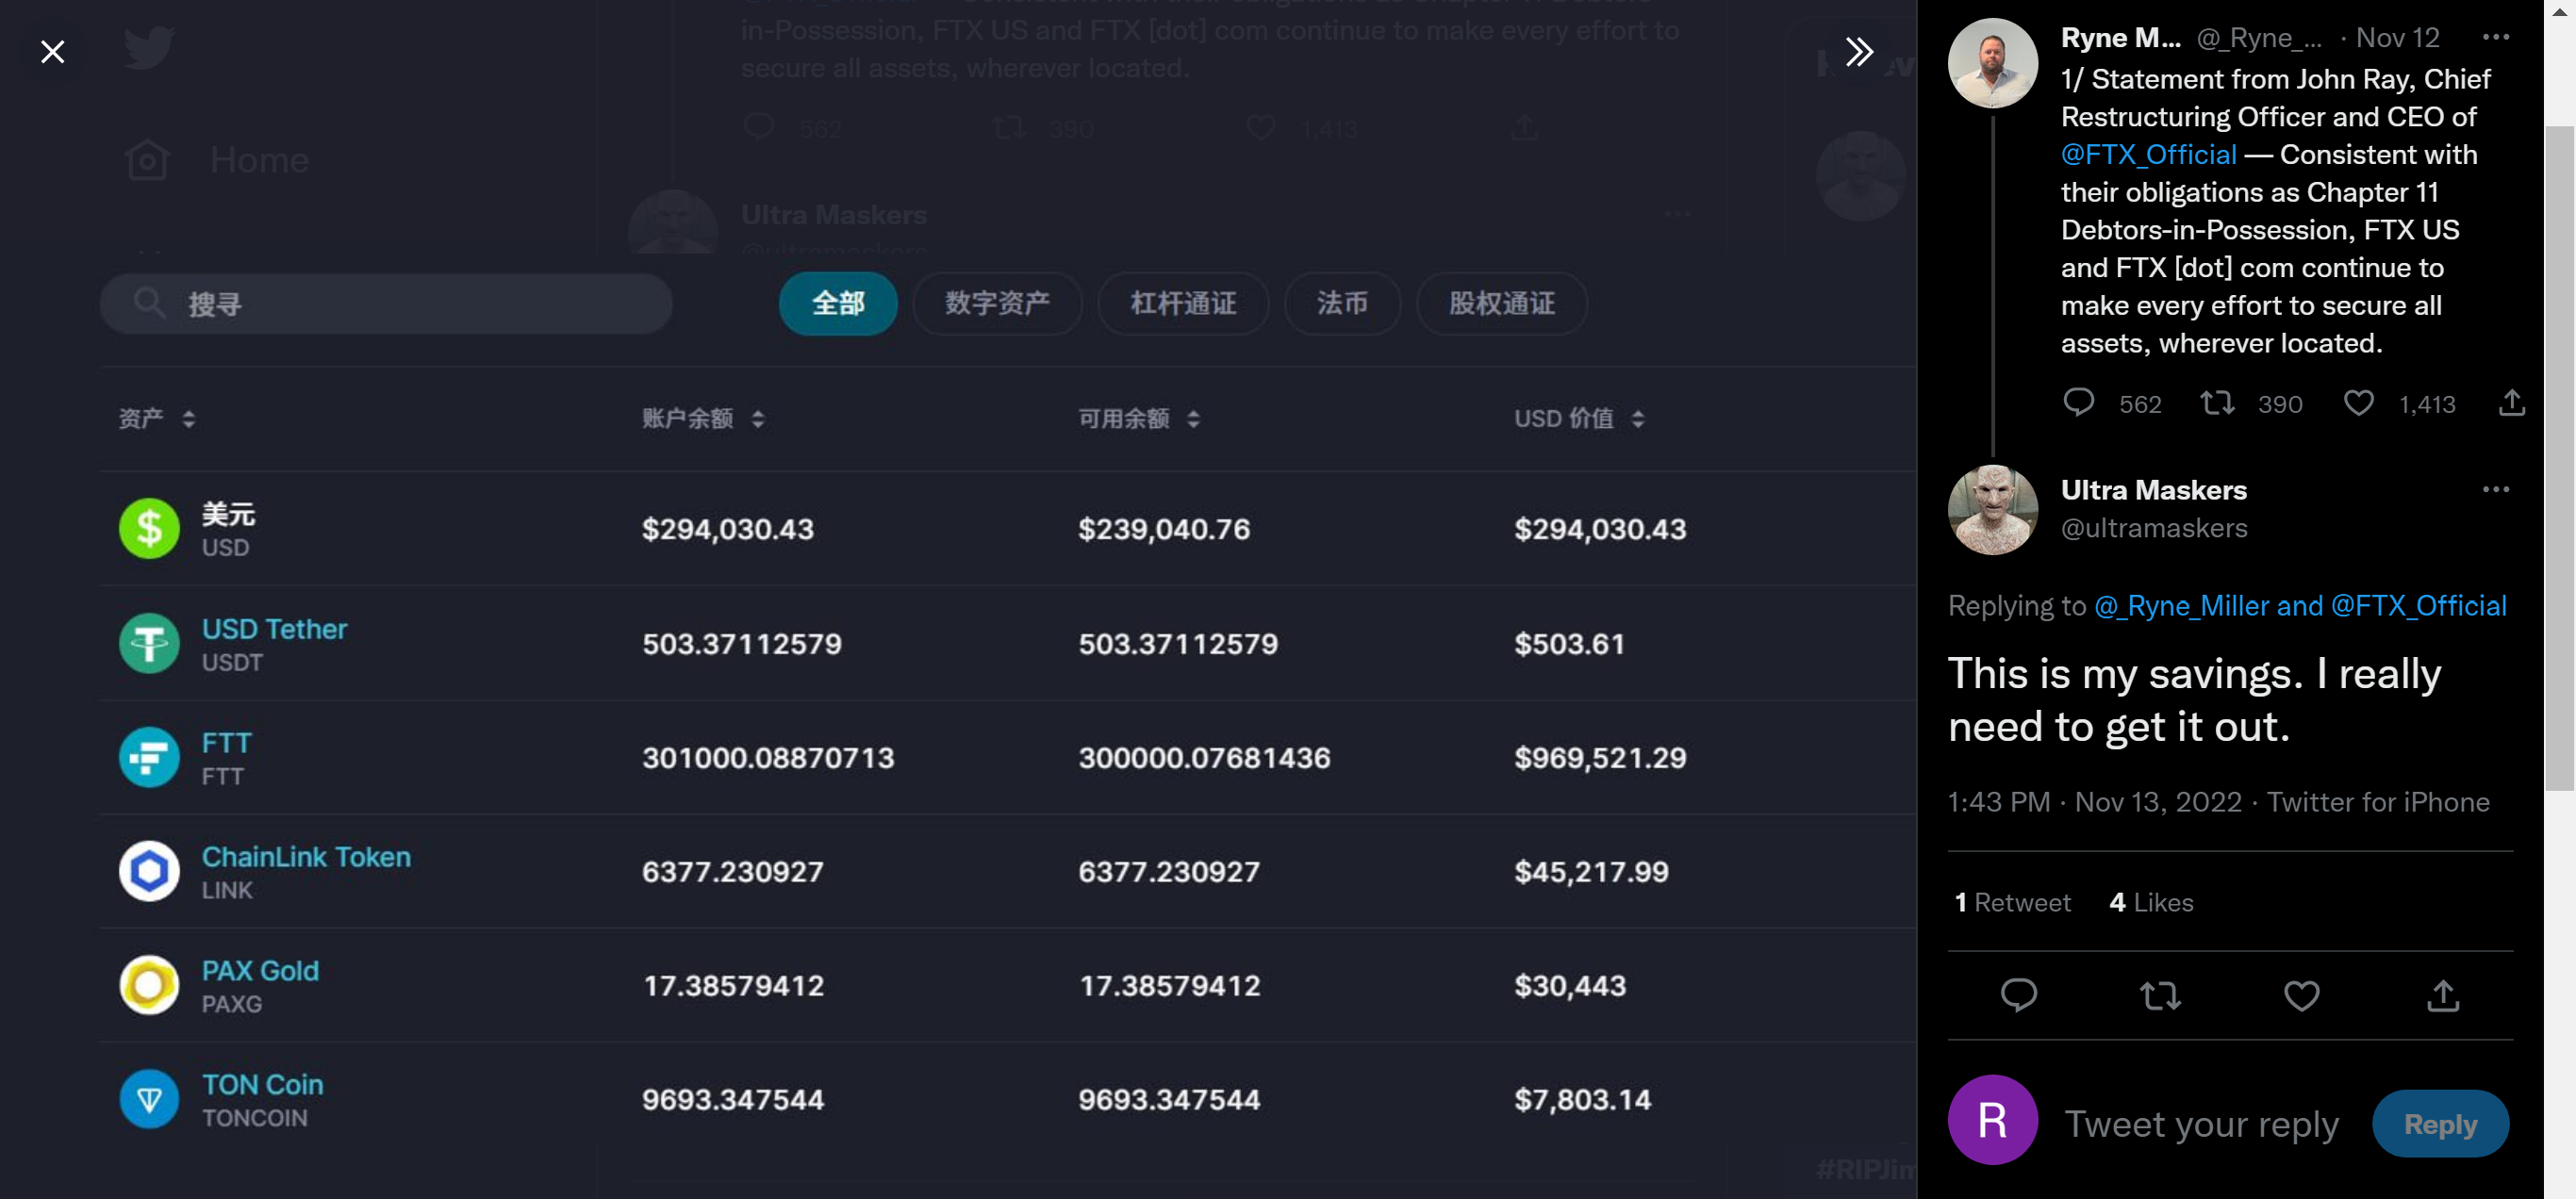Select the 股权通证 filter tab
This screenshot has width=2576, height=1199.
point(1501,303)
